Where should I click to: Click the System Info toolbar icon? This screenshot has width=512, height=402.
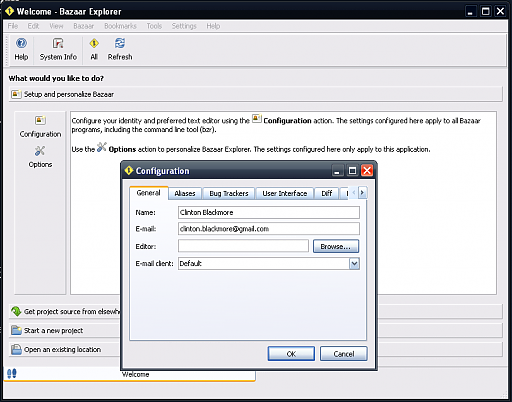click(x=58, y=43)
